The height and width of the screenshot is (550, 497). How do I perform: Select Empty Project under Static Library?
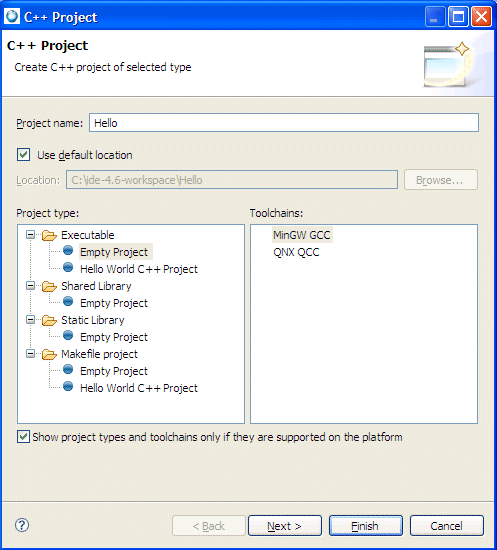tap(114, 337)
